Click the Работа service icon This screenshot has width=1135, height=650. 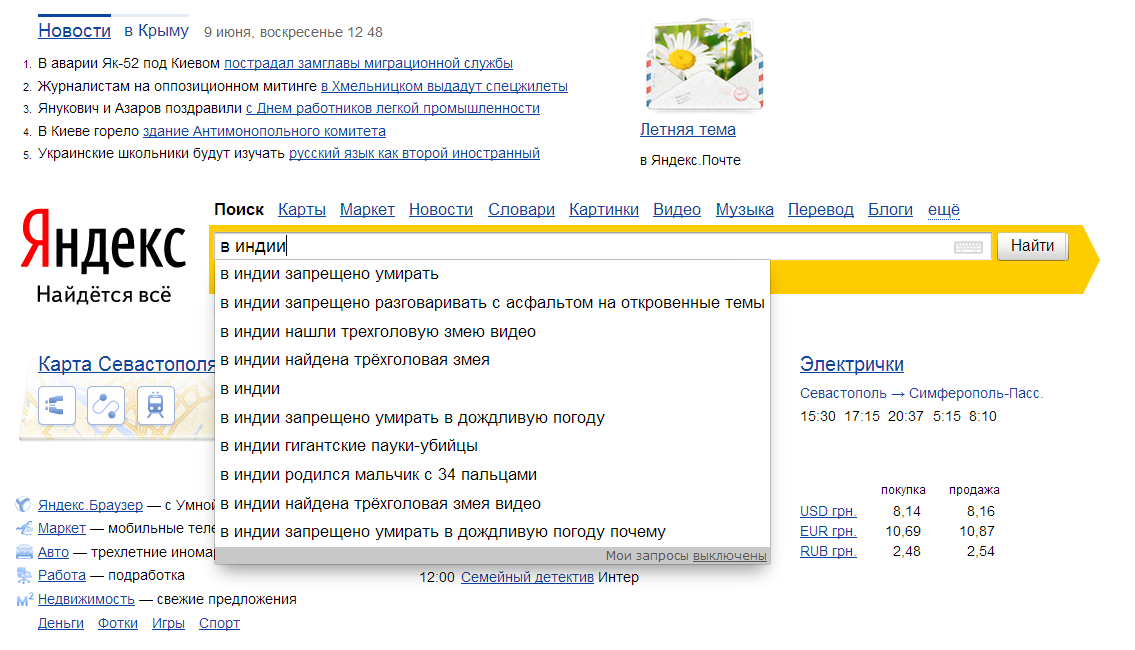coord(24,575)
